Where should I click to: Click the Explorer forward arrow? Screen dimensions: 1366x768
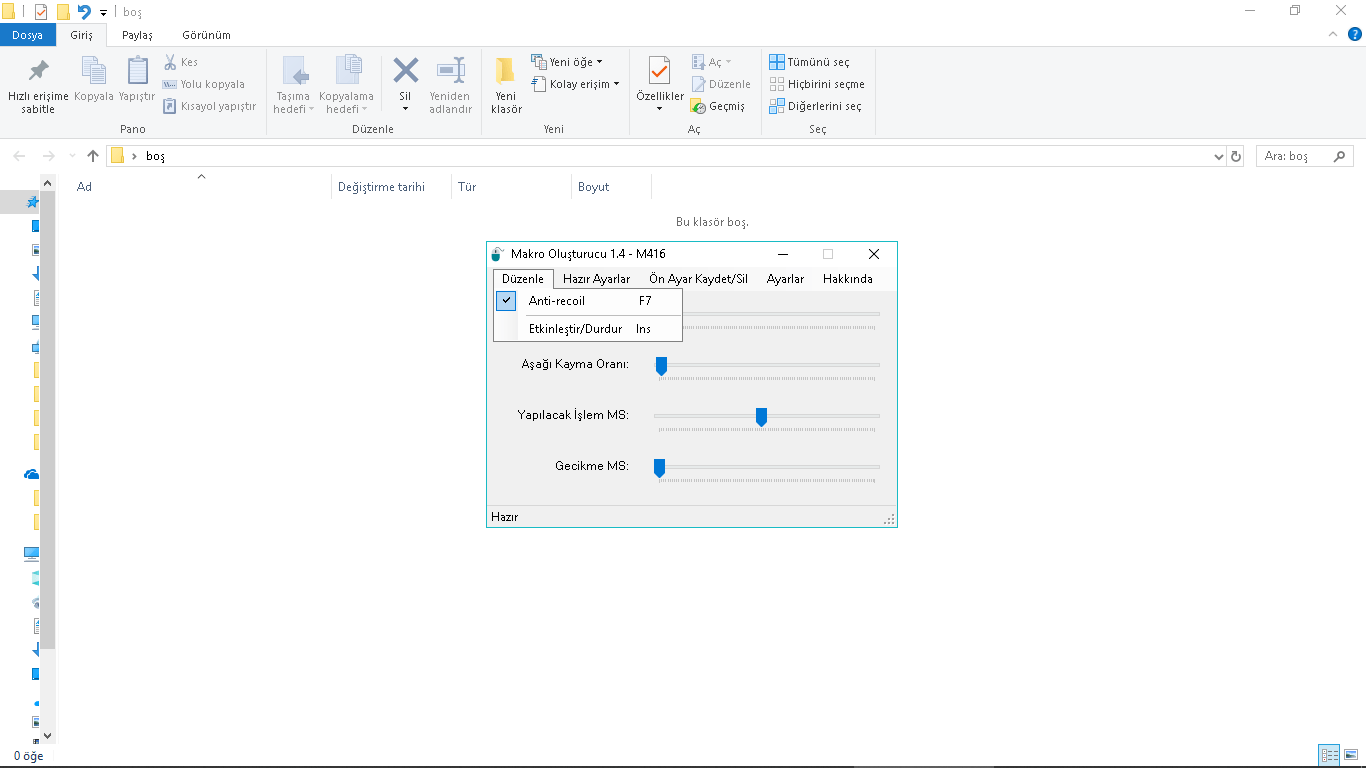coord(48,156)
